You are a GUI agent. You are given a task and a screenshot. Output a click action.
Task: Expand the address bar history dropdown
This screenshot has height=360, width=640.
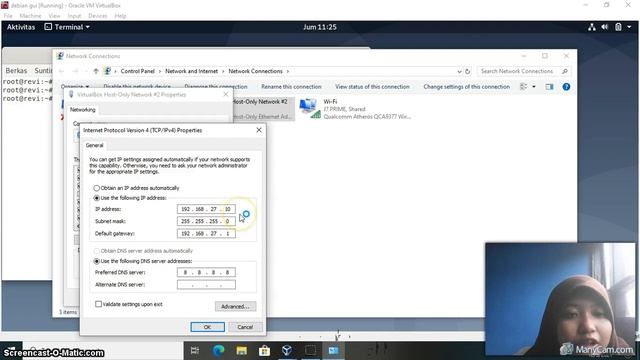pyautogui.click(x=459, y=71)
